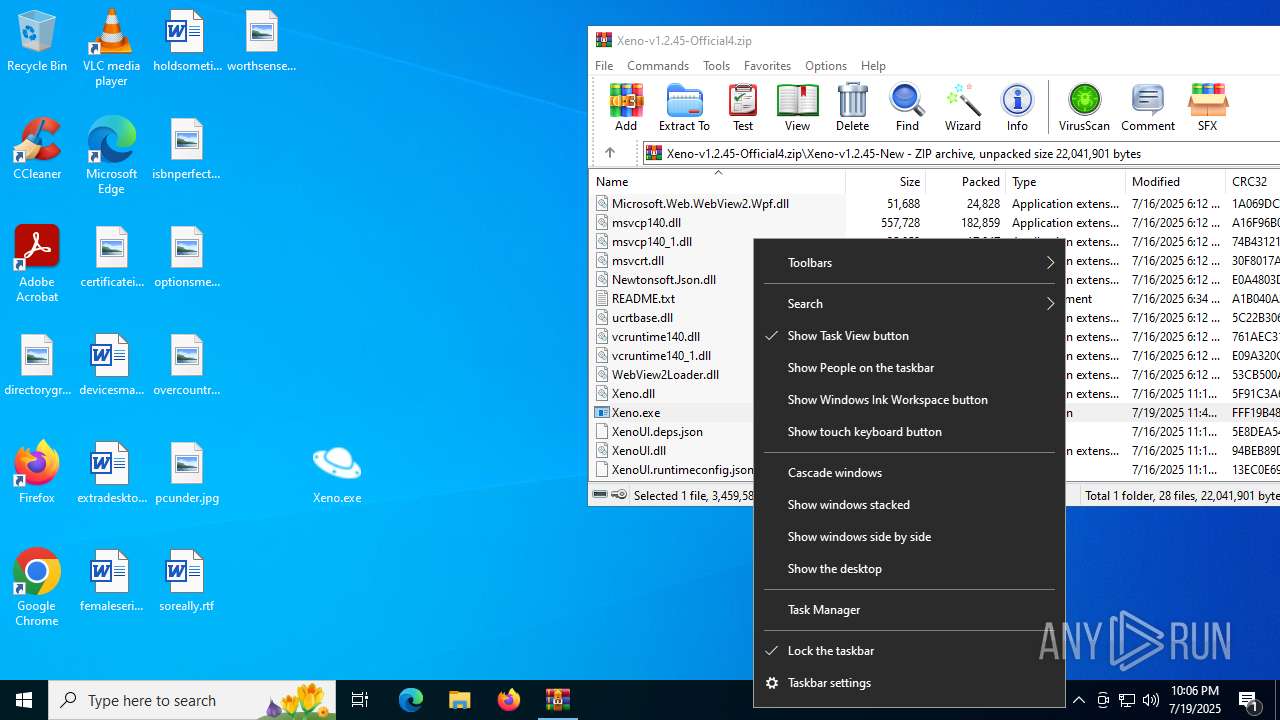The image size is (1280, 720).
Task: Open the Edge browser on taskbar
Action: pos(411,700)
